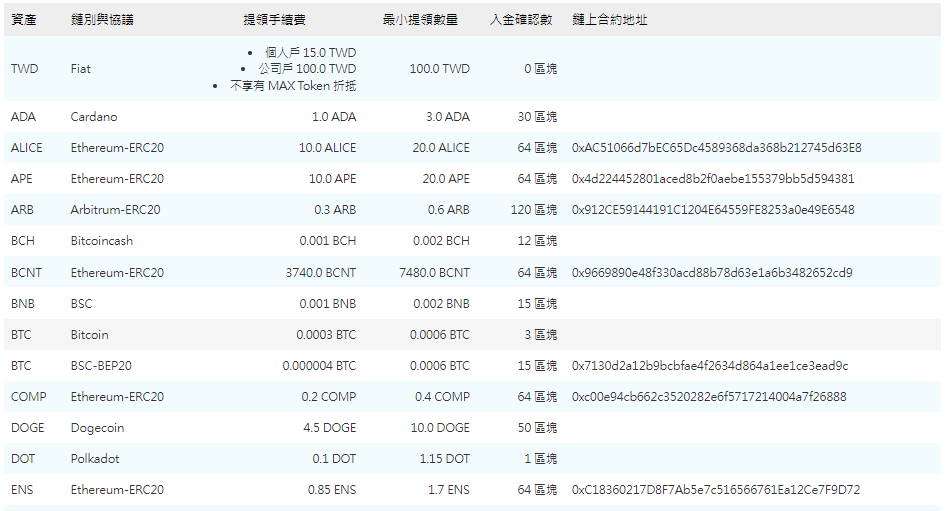This screenshot has width=947, height=511.
Task: Click the 10.0 ALICE fee value
Action: tap(327, 148)
